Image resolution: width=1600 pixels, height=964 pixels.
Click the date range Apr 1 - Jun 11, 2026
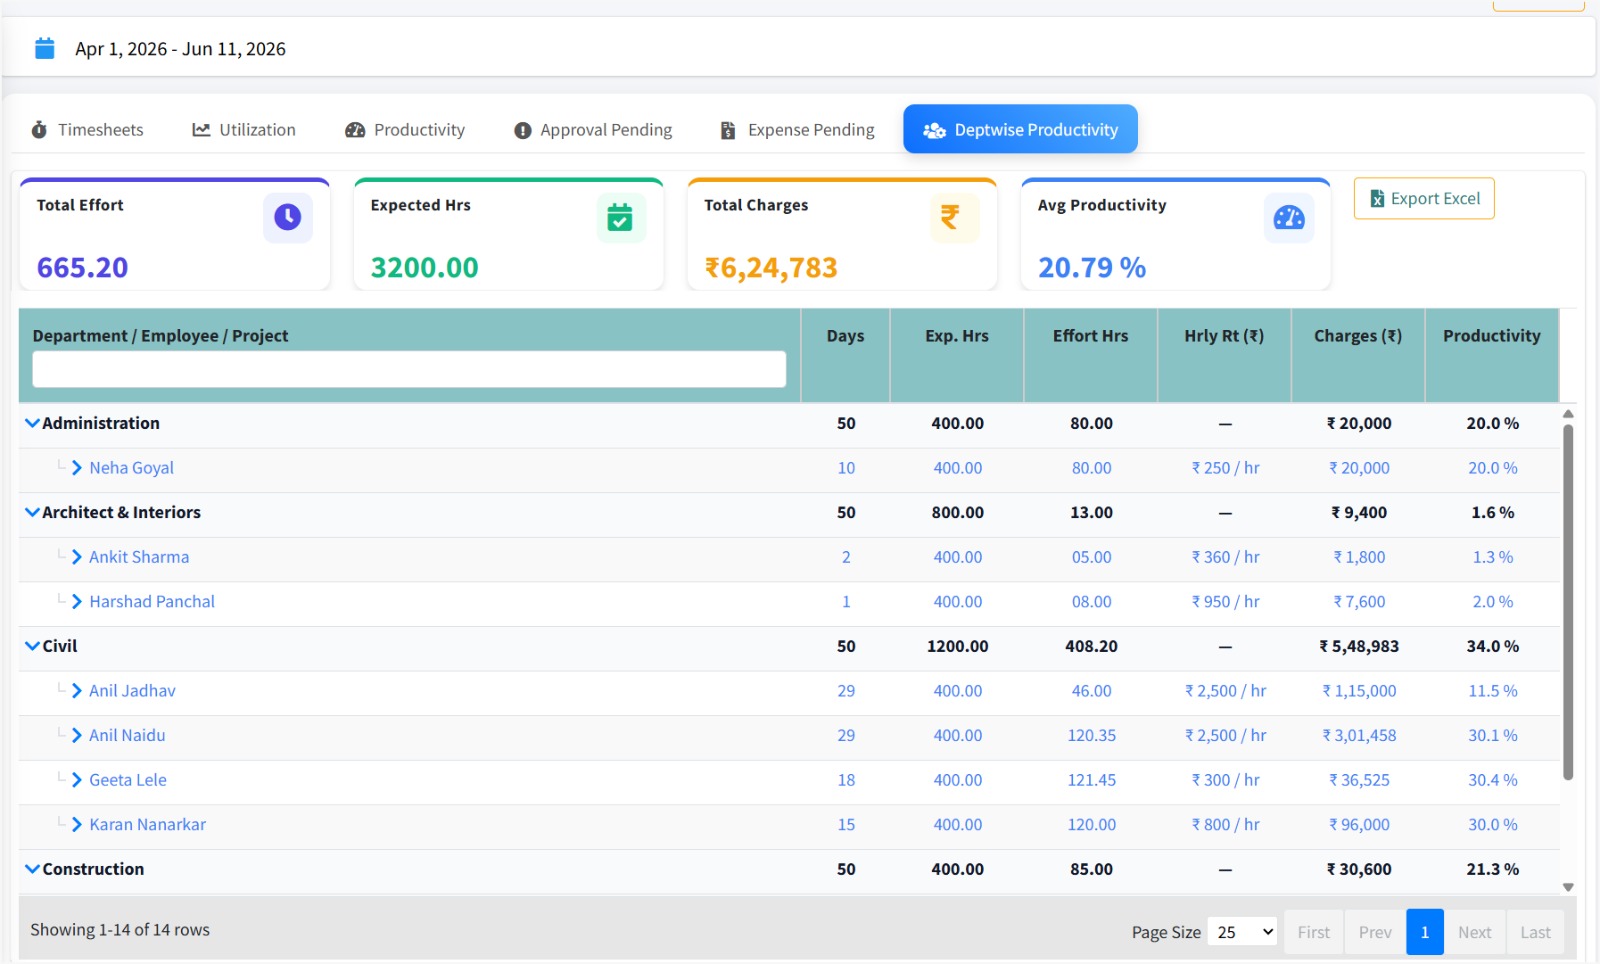180,49
